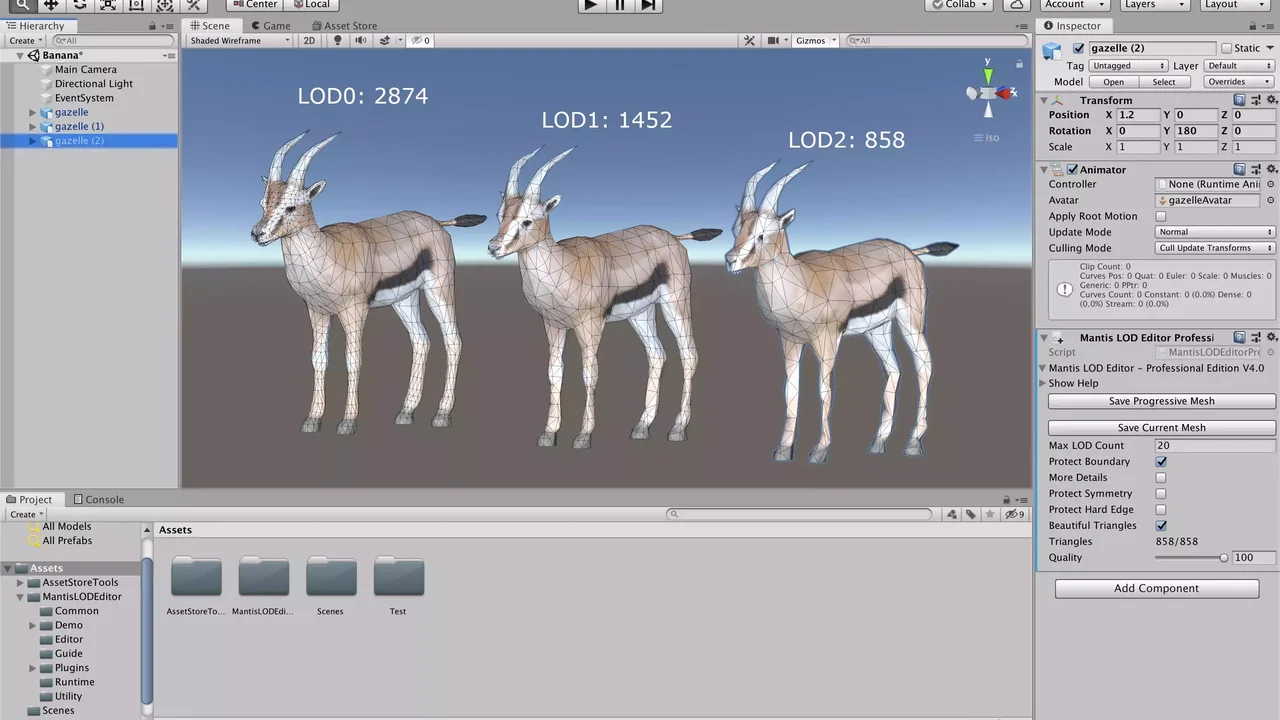Open Transform component help icon
The image size is (1280, 720).
click(x=1240, y=100)
